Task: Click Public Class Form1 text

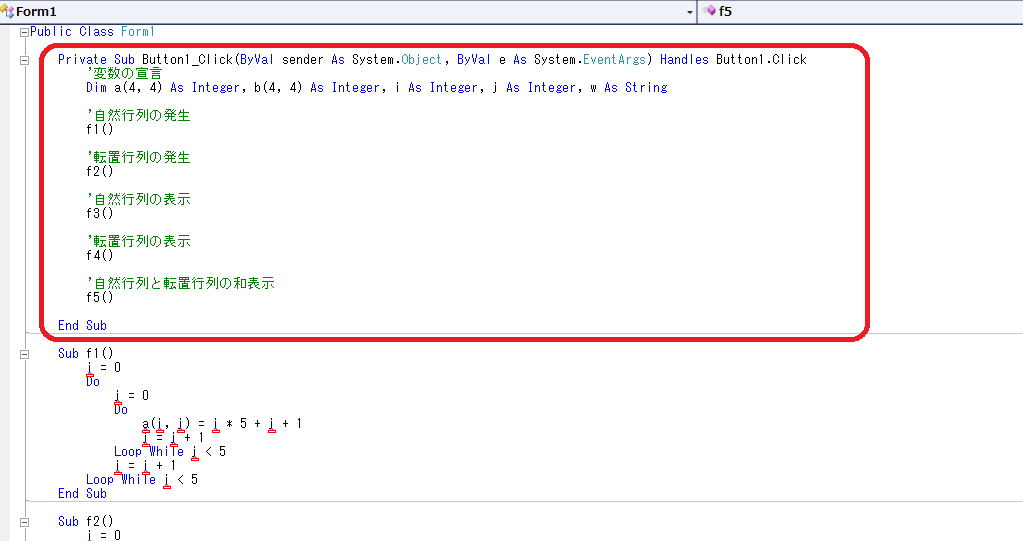Action: 93,31
